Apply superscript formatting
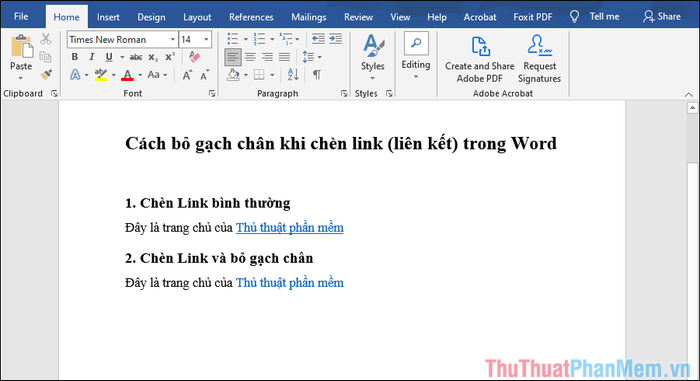 tap(170, 57)
